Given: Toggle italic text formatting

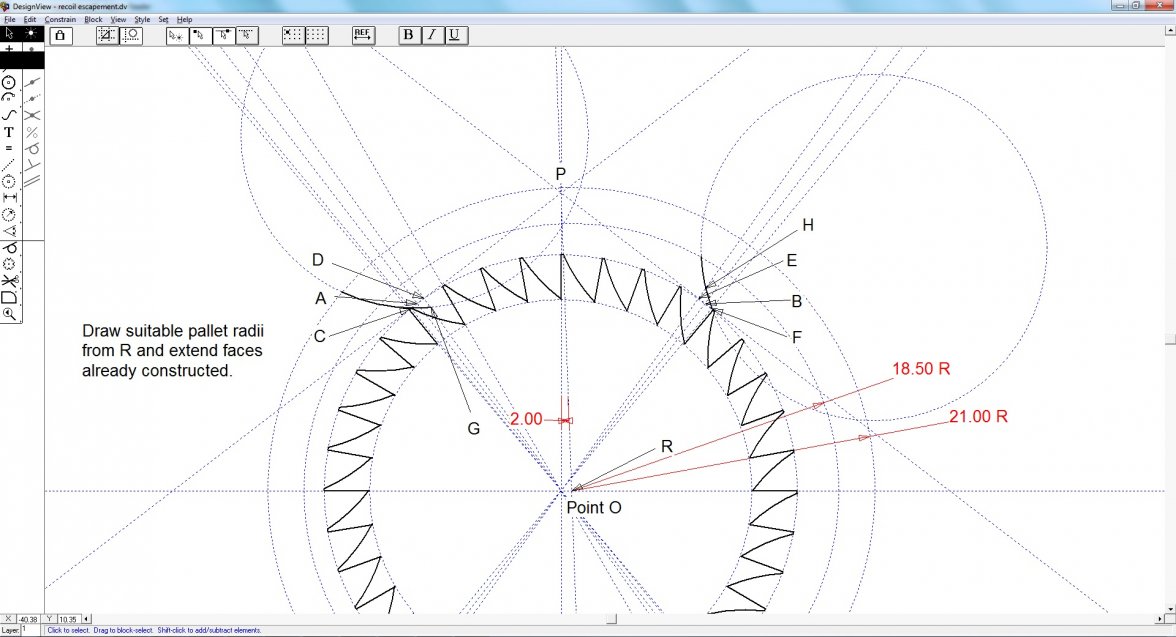Looking at the screenshot, I should (x=431, y=35).
